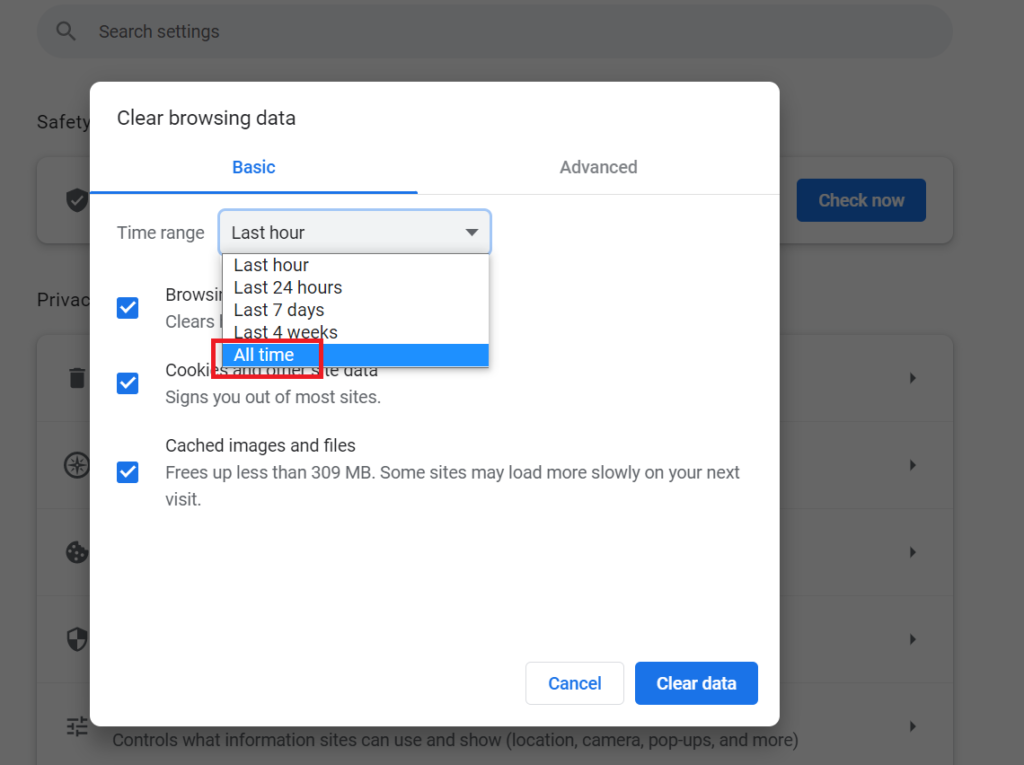Click the compass-style icon in settings list

point(77,465)
